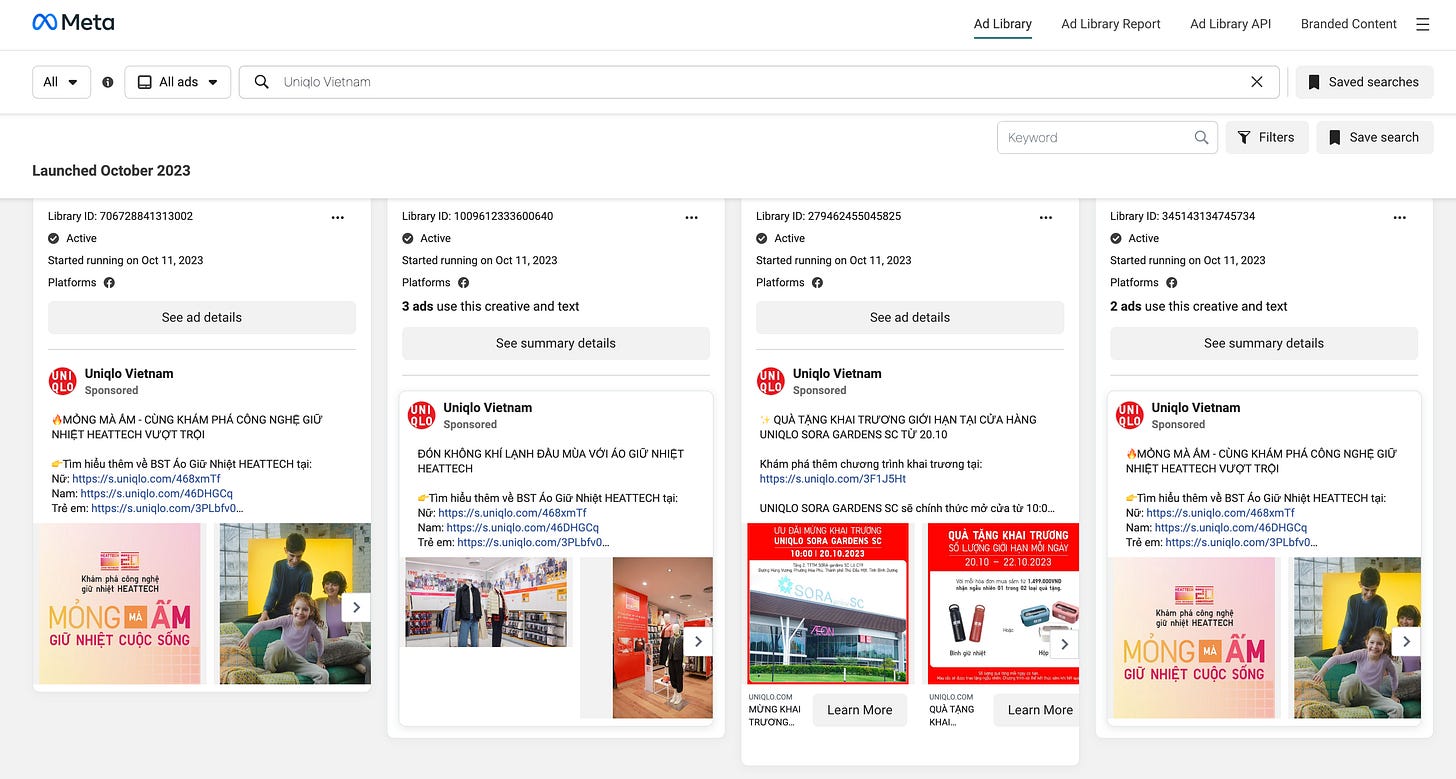Advance carousel arrow in first ad card
The image size is (1456, 779).
[x=356, y=607]
